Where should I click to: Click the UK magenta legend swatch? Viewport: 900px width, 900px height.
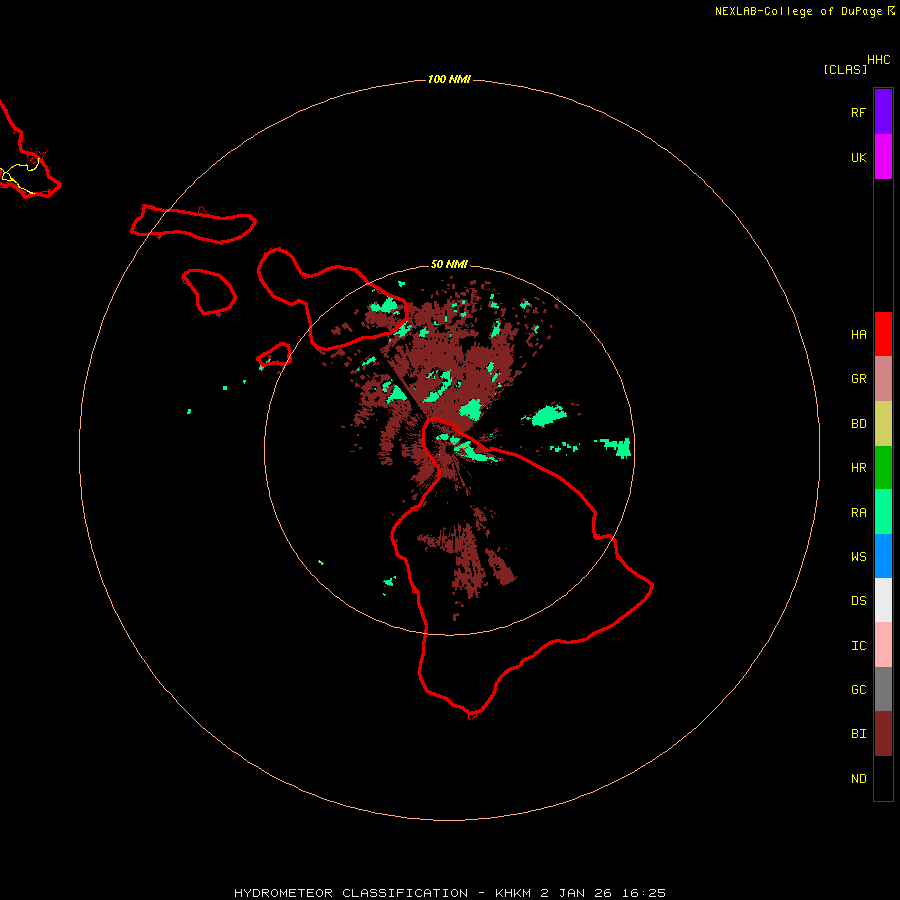tap(883, 157)
